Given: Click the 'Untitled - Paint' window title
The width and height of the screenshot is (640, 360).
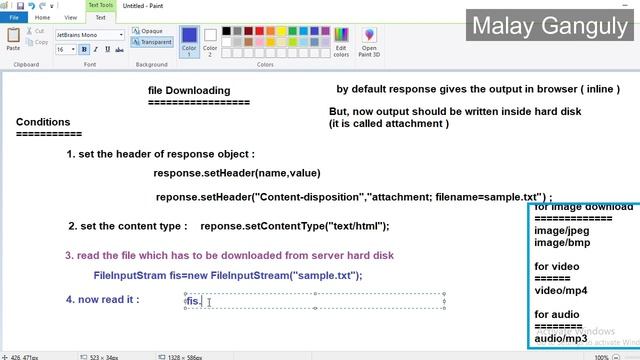Looking at the screenshot, I should tap(143, 6).
